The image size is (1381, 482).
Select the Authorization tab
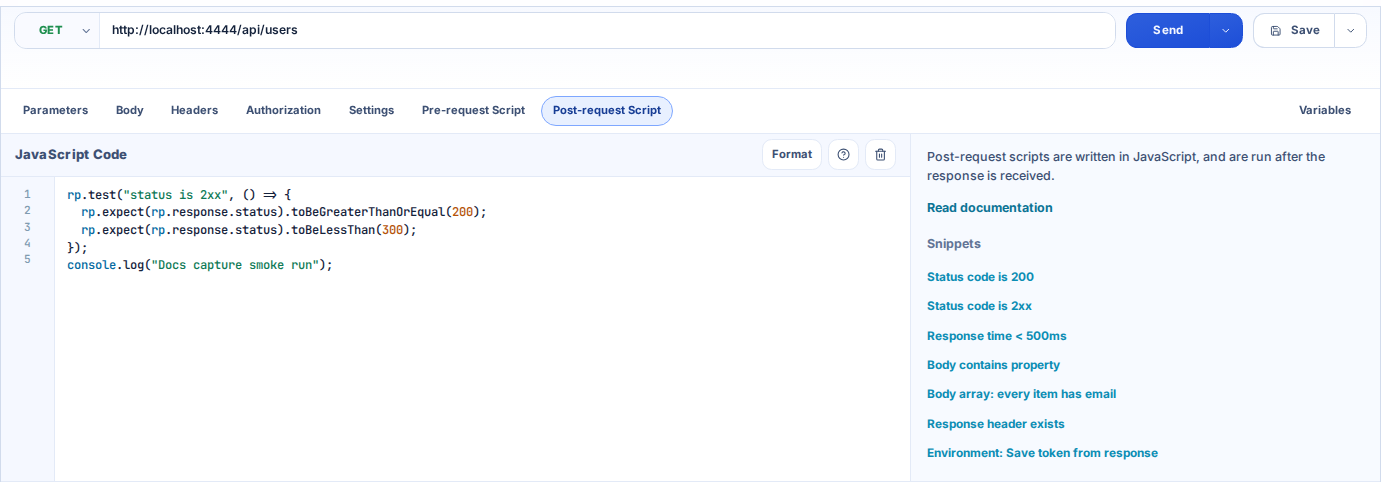tap(283, 110)
